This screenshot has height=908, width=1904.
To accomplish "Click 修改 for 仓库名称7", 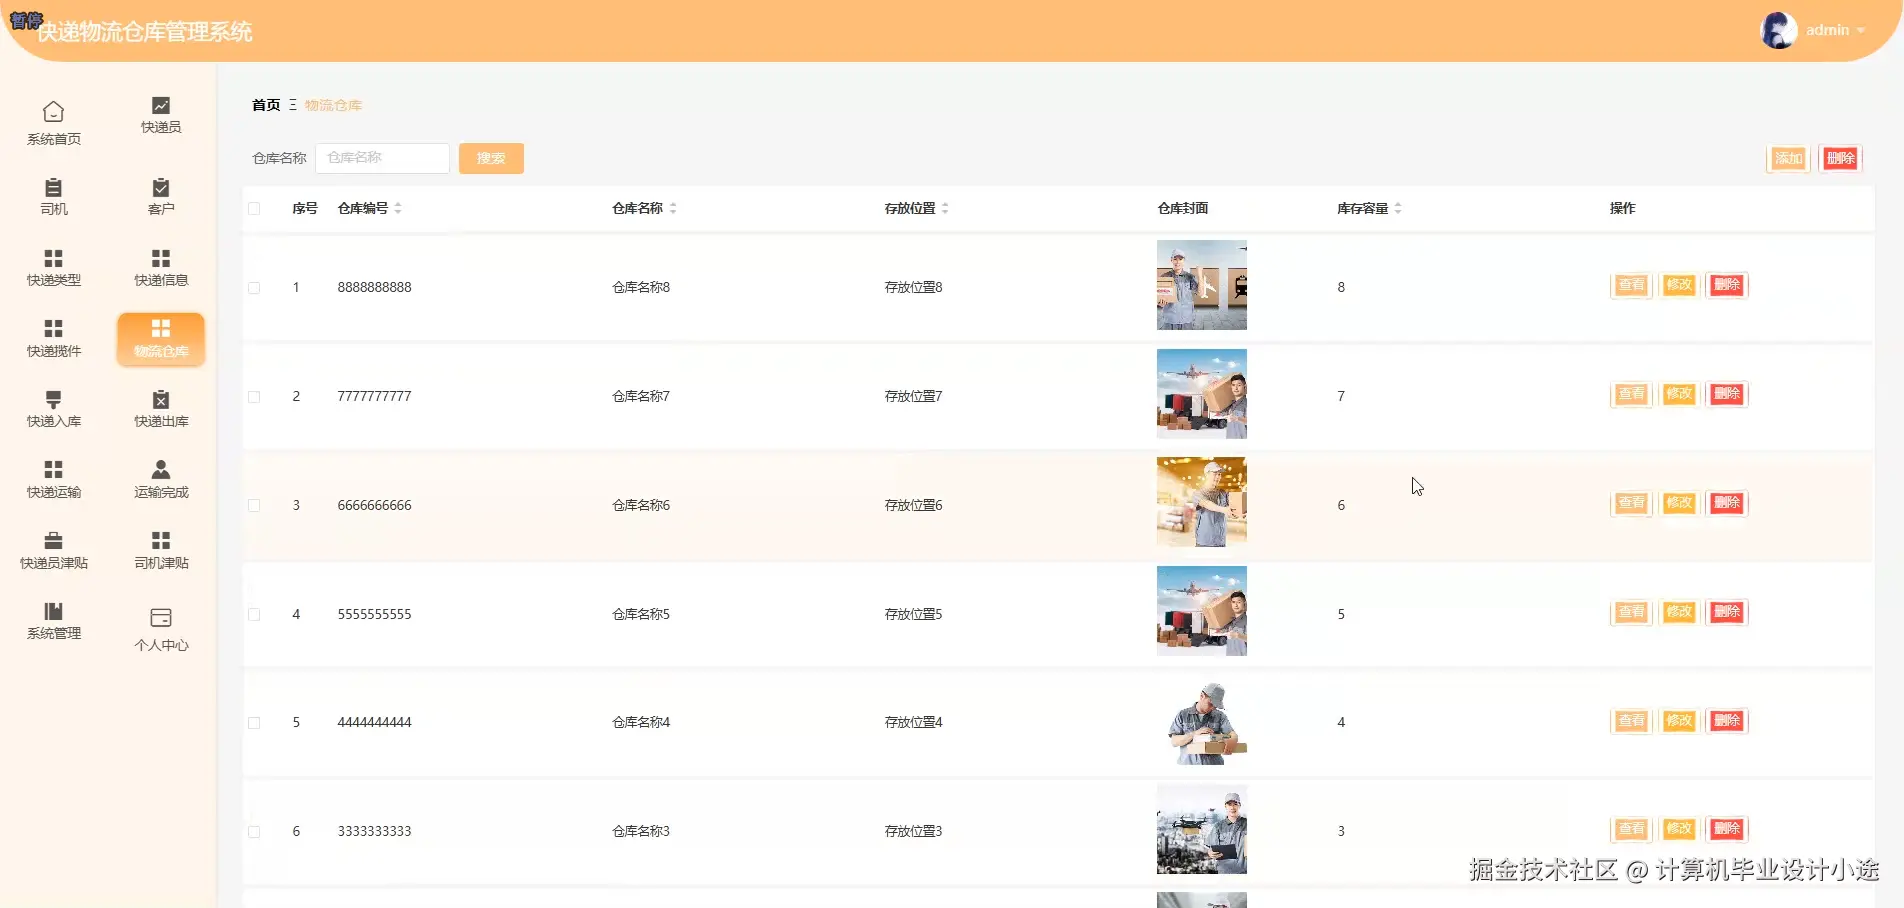I will click(x=1679, y=394).
